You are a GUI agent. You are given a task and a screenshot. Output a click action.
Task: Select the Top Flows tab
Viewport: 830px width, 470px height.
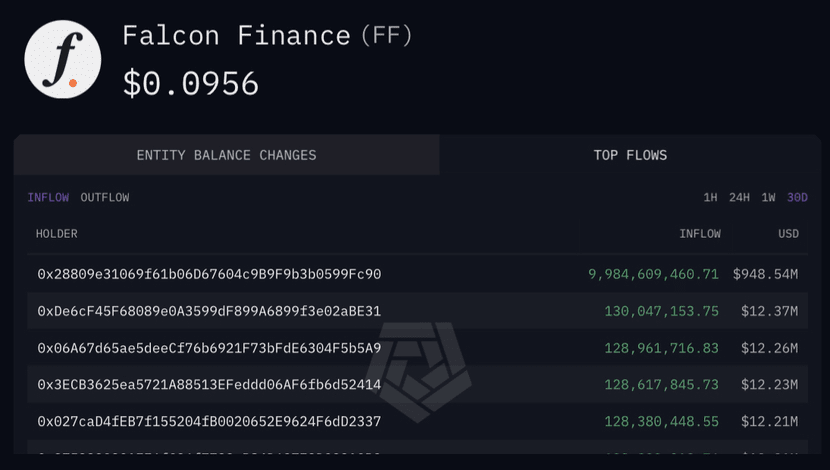pyautogui.click(x=630, y=155)
